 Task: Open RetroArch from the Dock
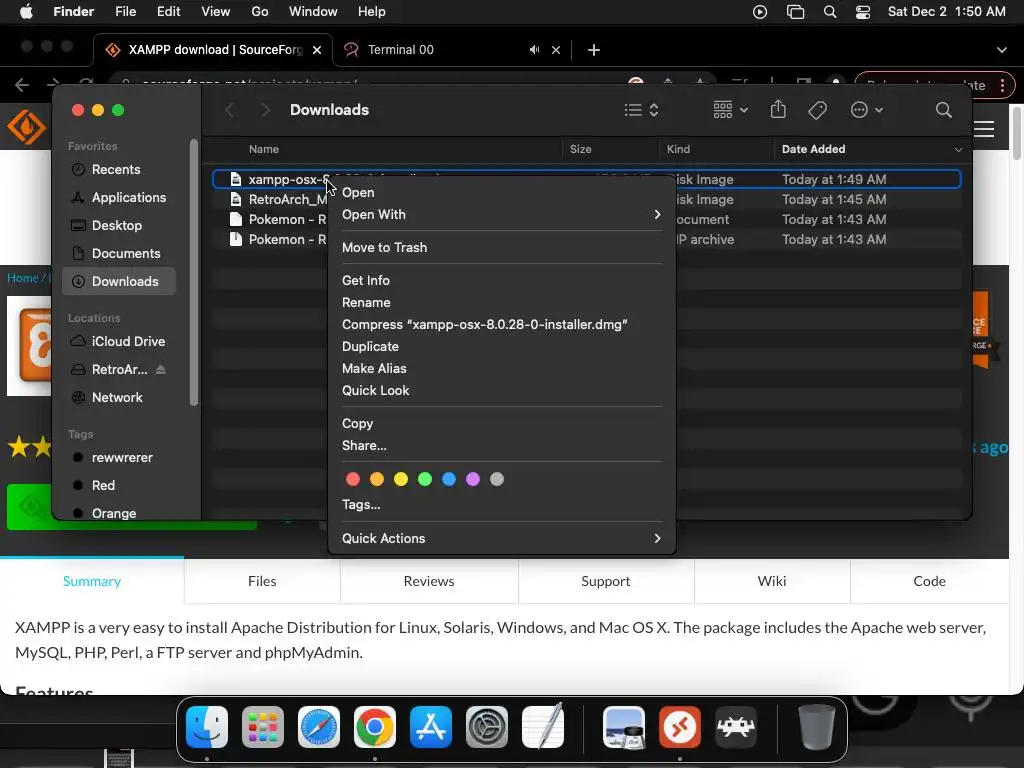[x=736, y=727]
